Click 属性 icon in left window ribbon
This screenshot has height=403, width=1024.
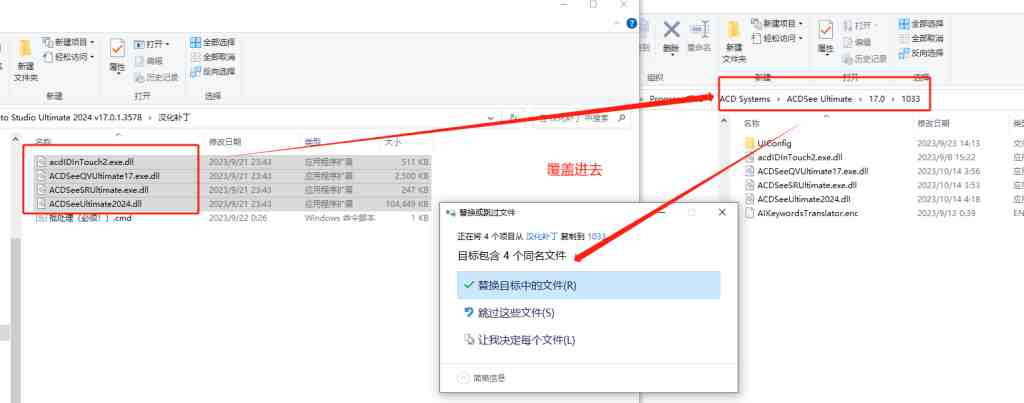click(x=118, y=56)
